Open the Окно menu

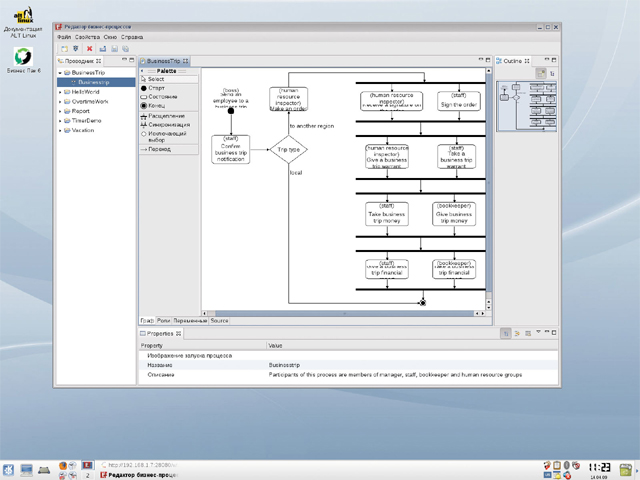click(110, 37)
